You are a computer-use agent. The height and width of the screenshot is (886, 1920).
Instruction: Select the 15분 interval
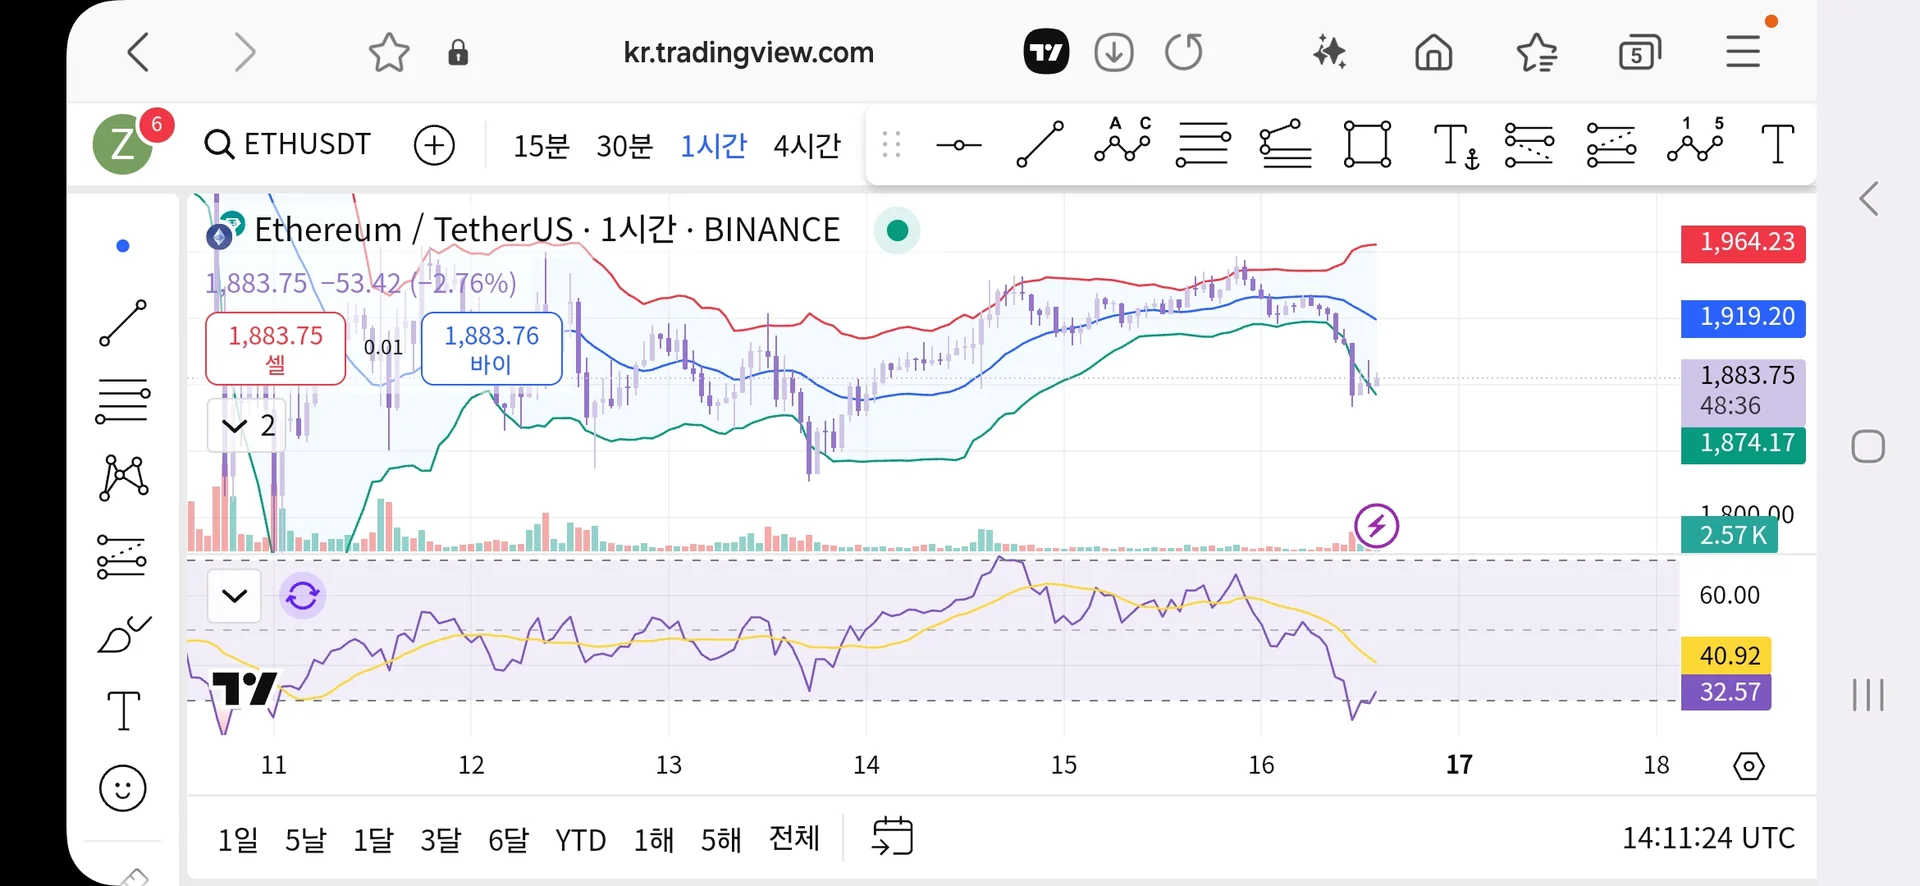coord(541,146)
